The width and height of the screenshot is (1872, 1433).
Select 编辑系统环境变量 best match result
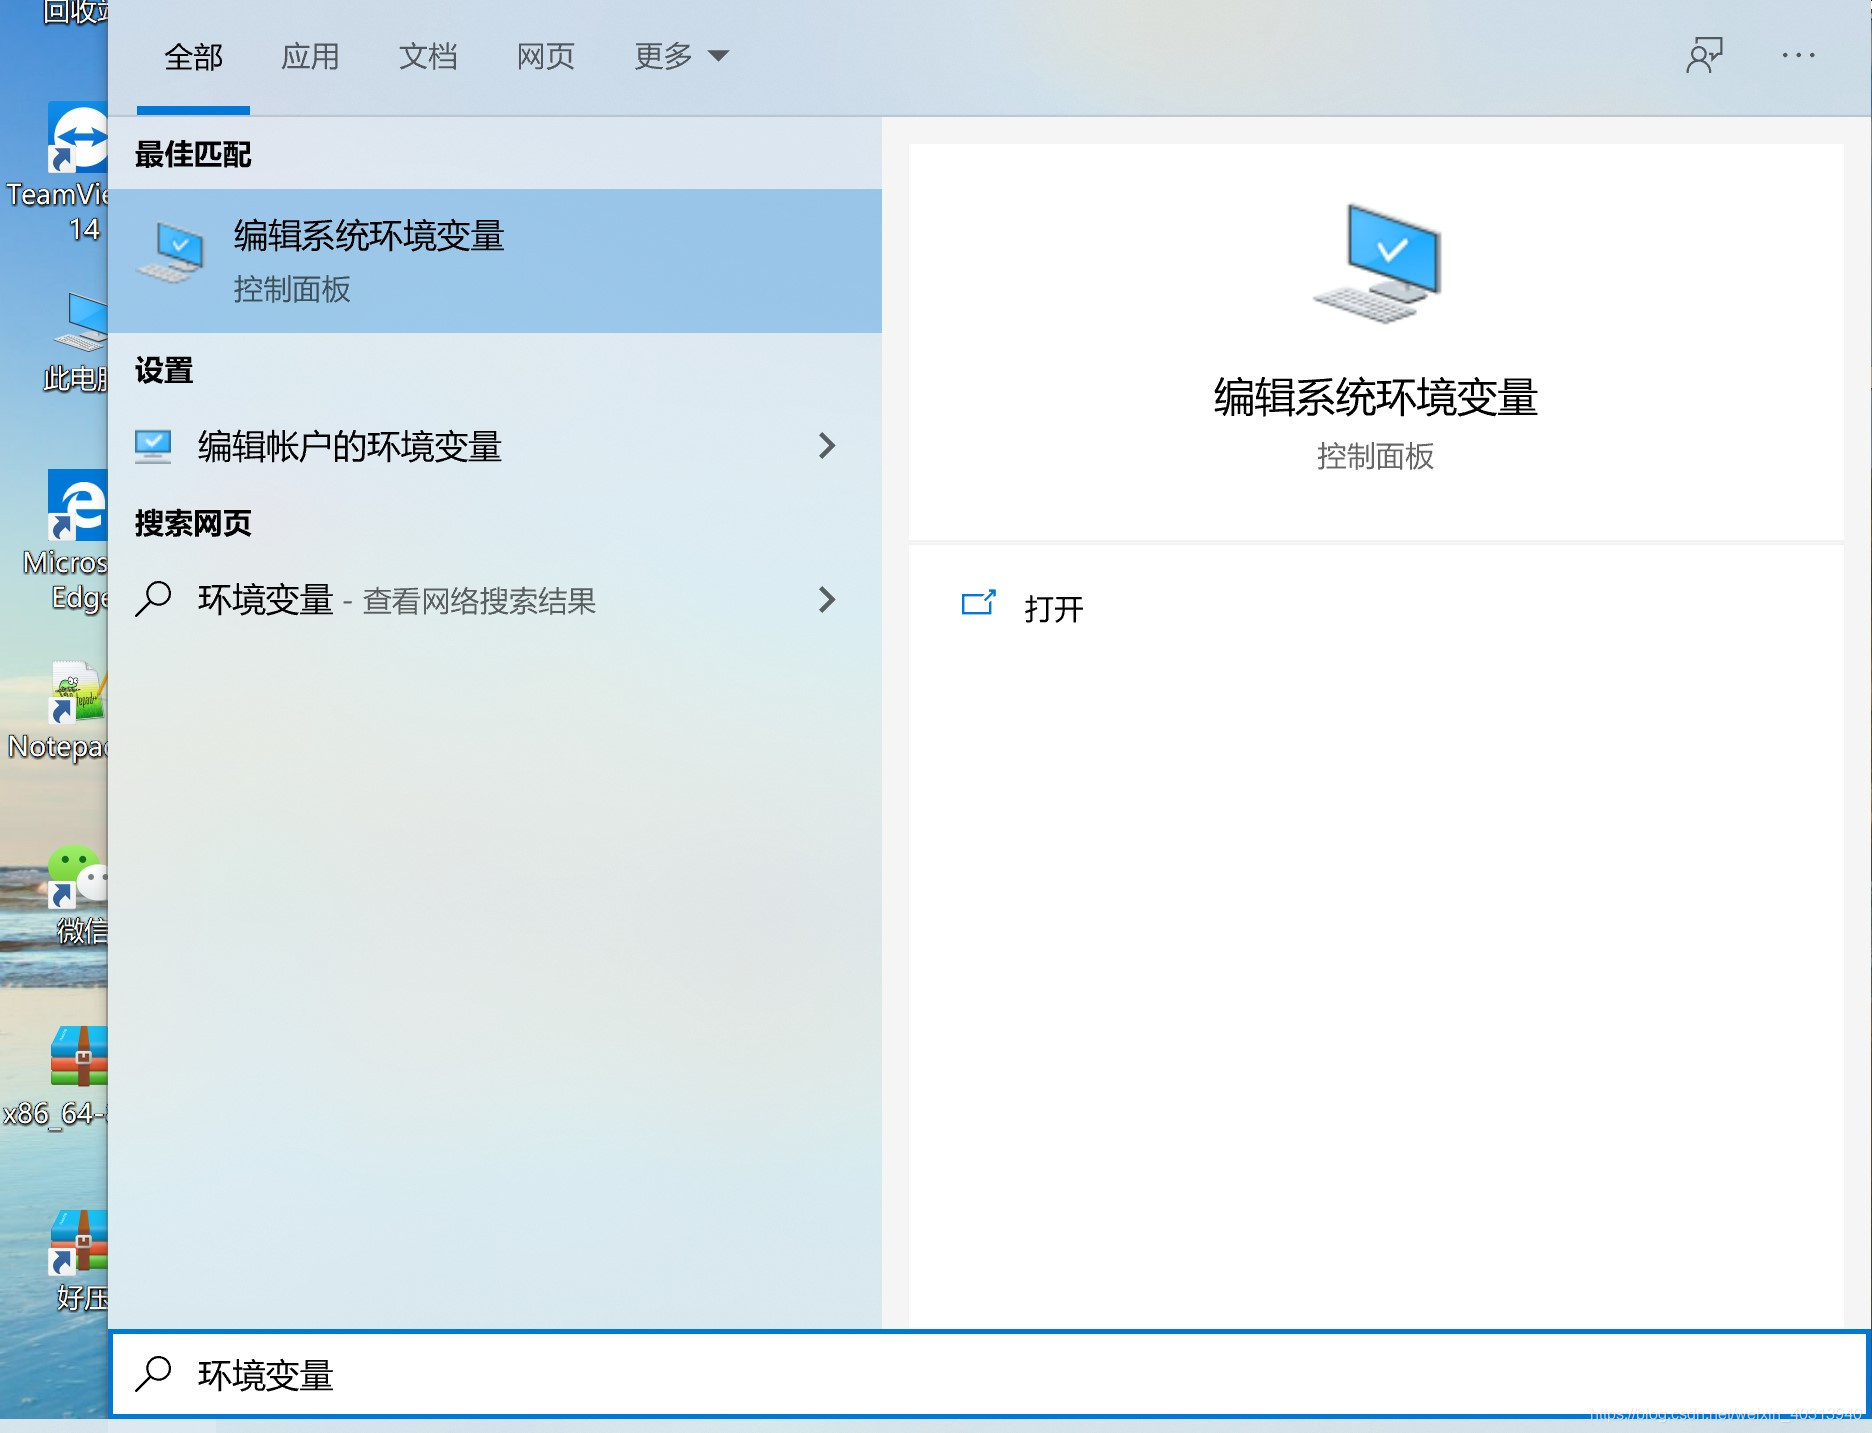495,261
